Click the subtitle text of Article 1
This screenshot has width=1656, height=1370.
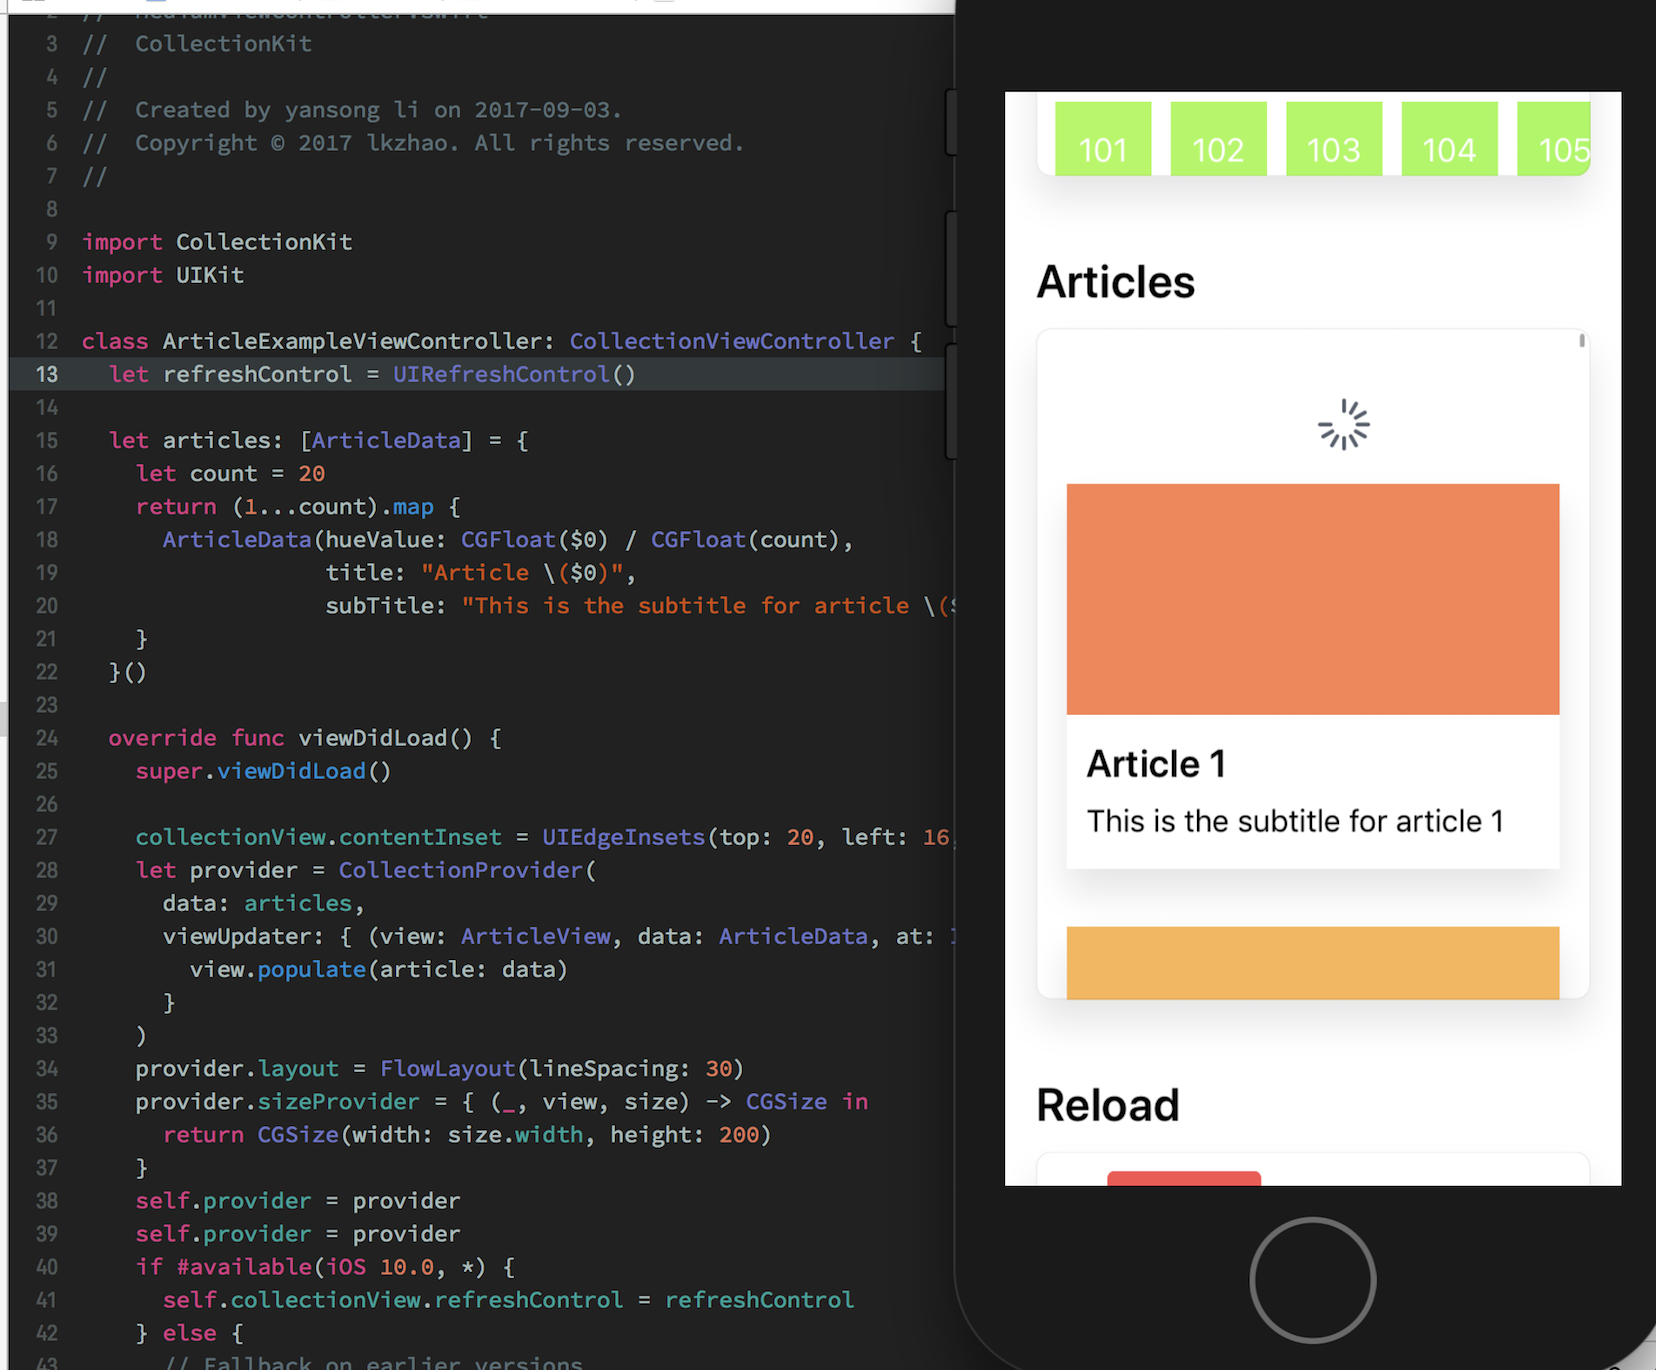(x=1296, y=820)
